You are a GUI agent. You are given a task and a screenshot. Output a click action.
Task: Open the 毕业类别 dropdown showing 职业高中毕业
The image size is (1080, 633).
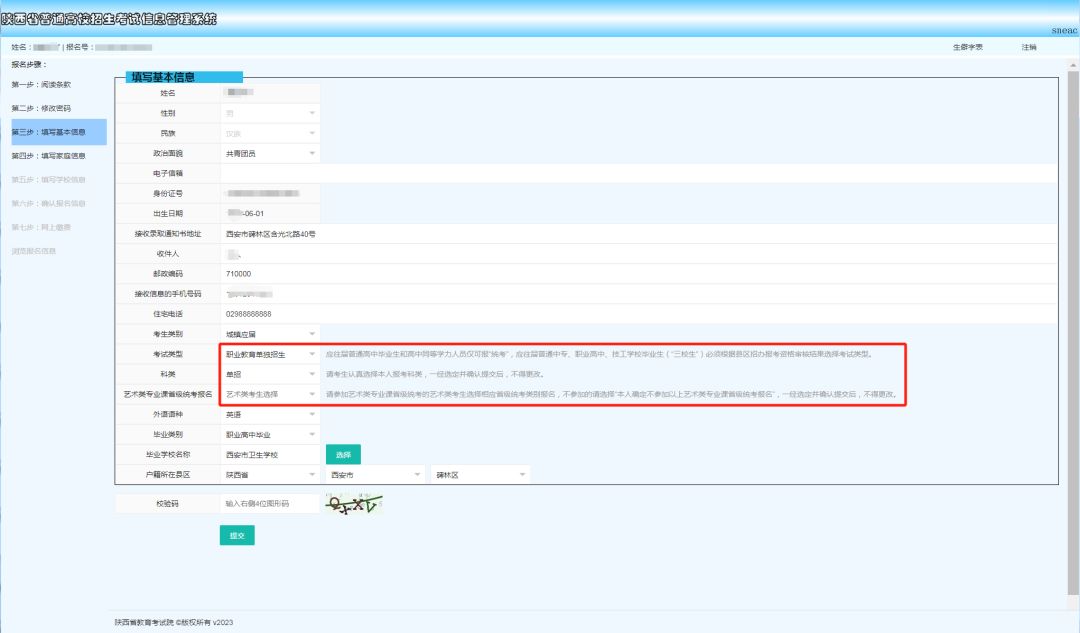pyautogui.click(x=270, y=435)
